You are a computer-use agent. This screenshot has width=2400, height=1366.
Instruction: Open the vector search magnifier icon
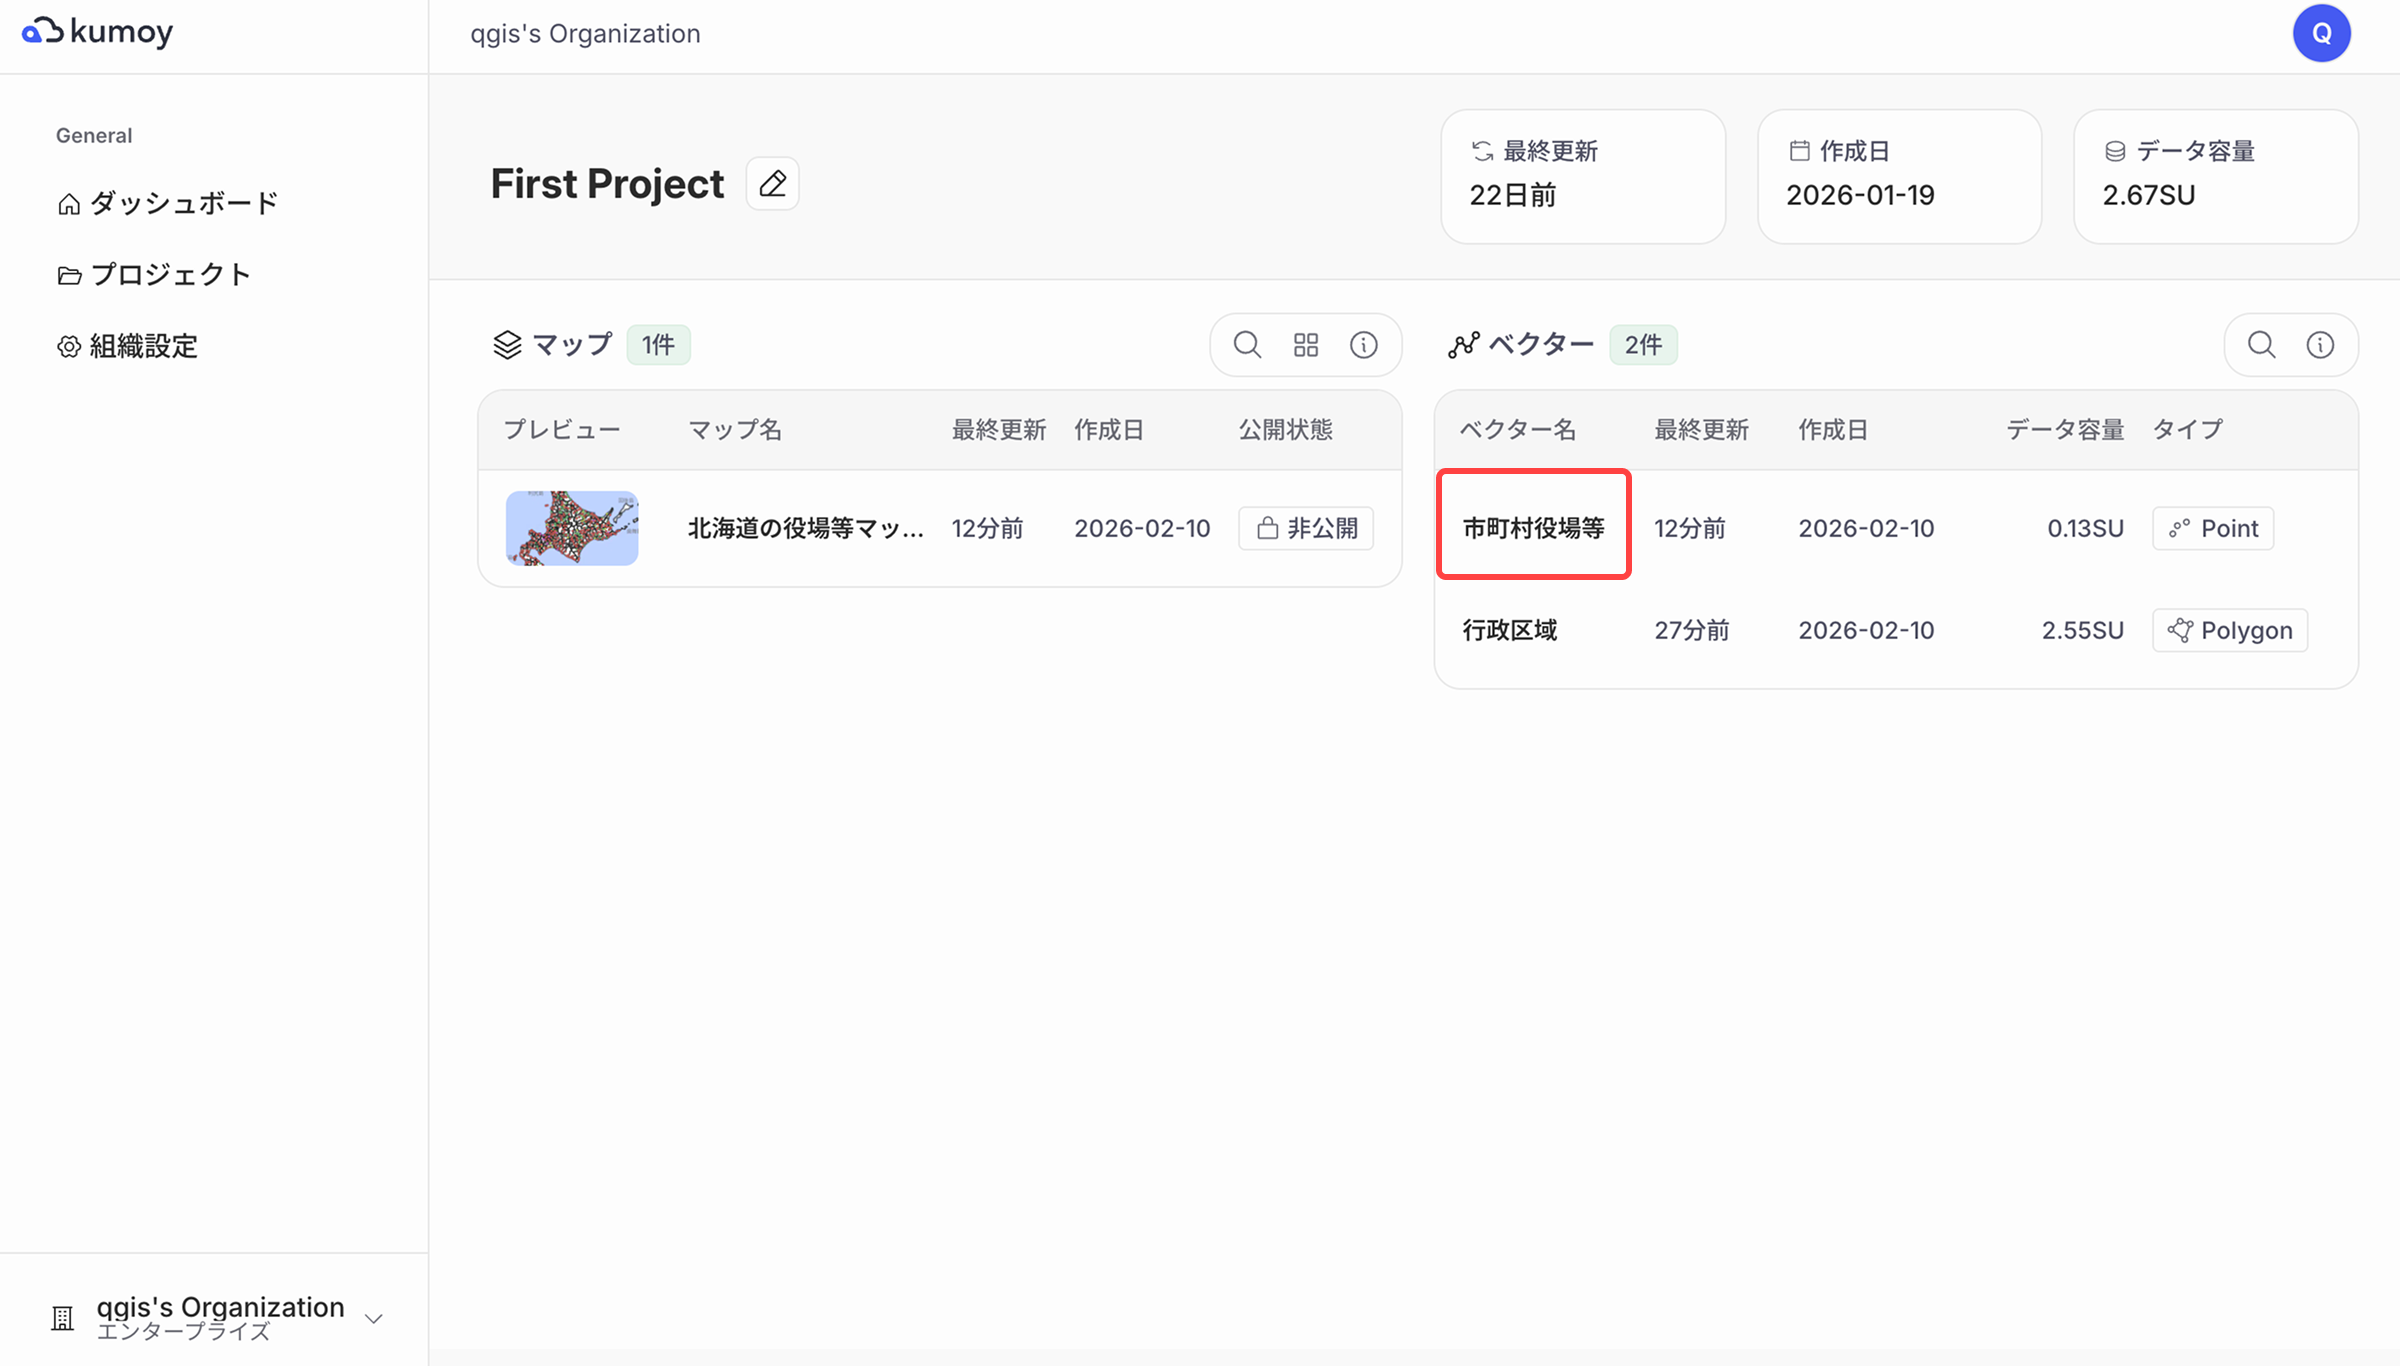[2262, 345]
